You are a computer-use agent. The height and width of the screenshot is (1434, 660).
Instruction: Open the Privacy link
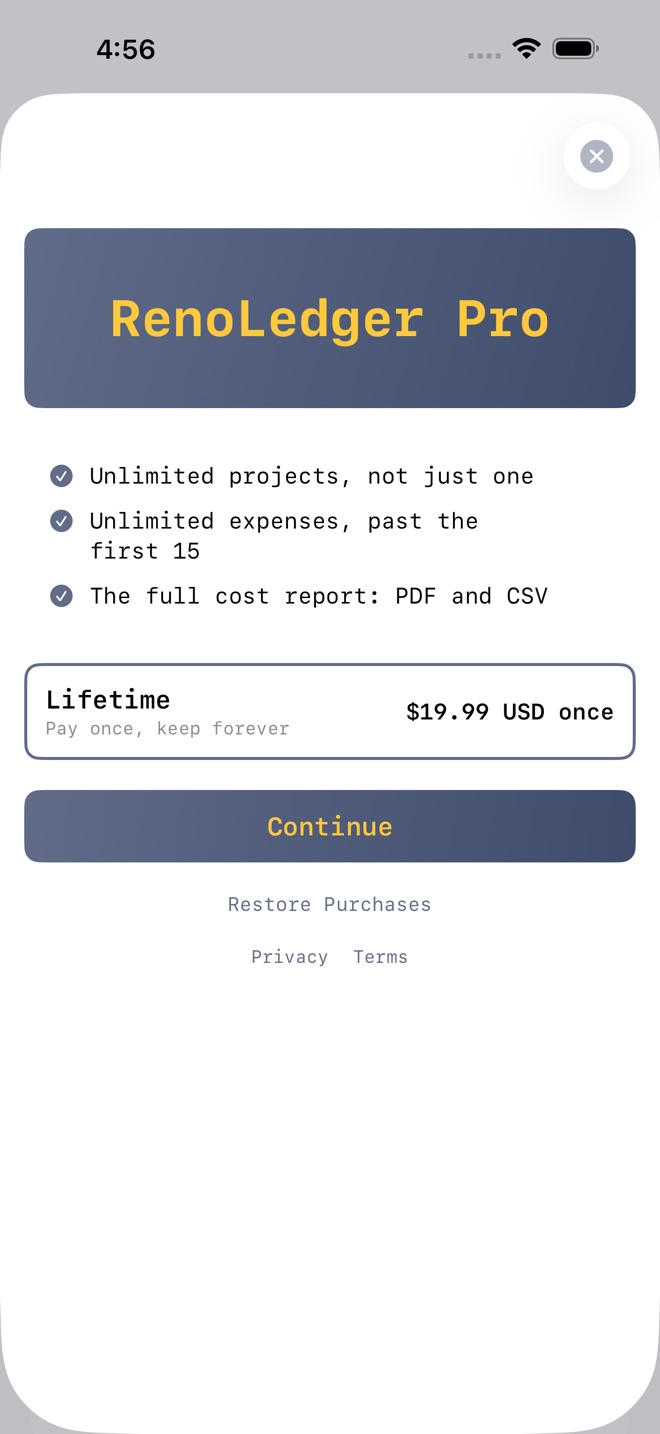289,957
